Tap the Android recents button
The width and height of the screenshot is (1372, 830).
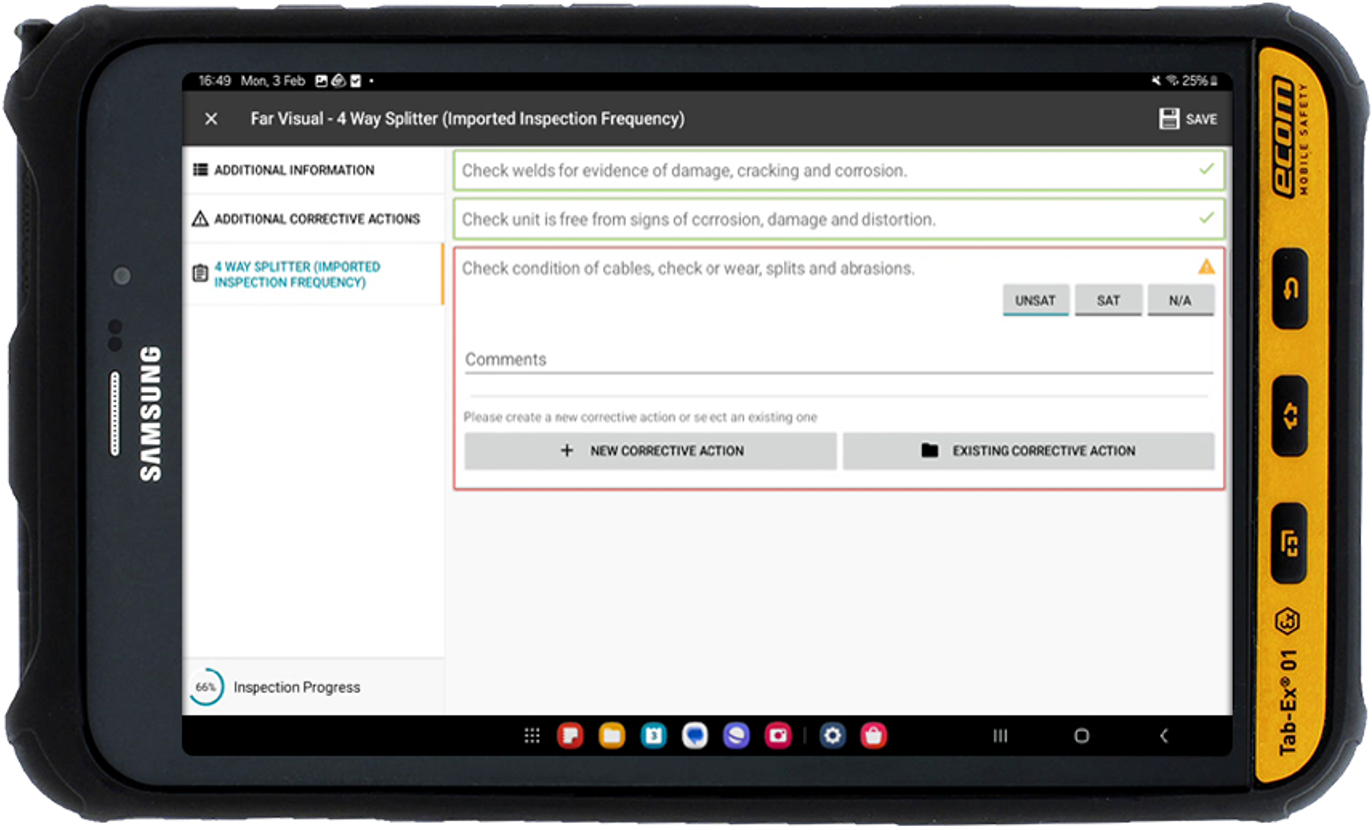click(1000, 736)
